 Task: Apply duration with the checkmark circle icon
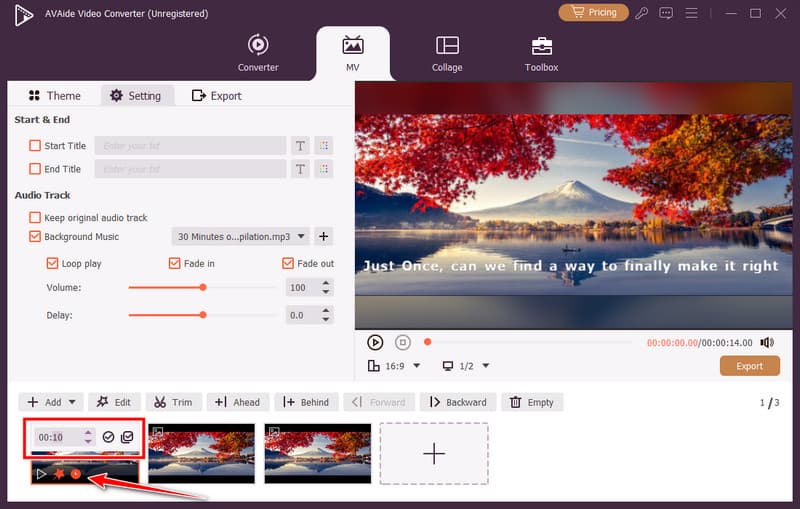[108, 437]
